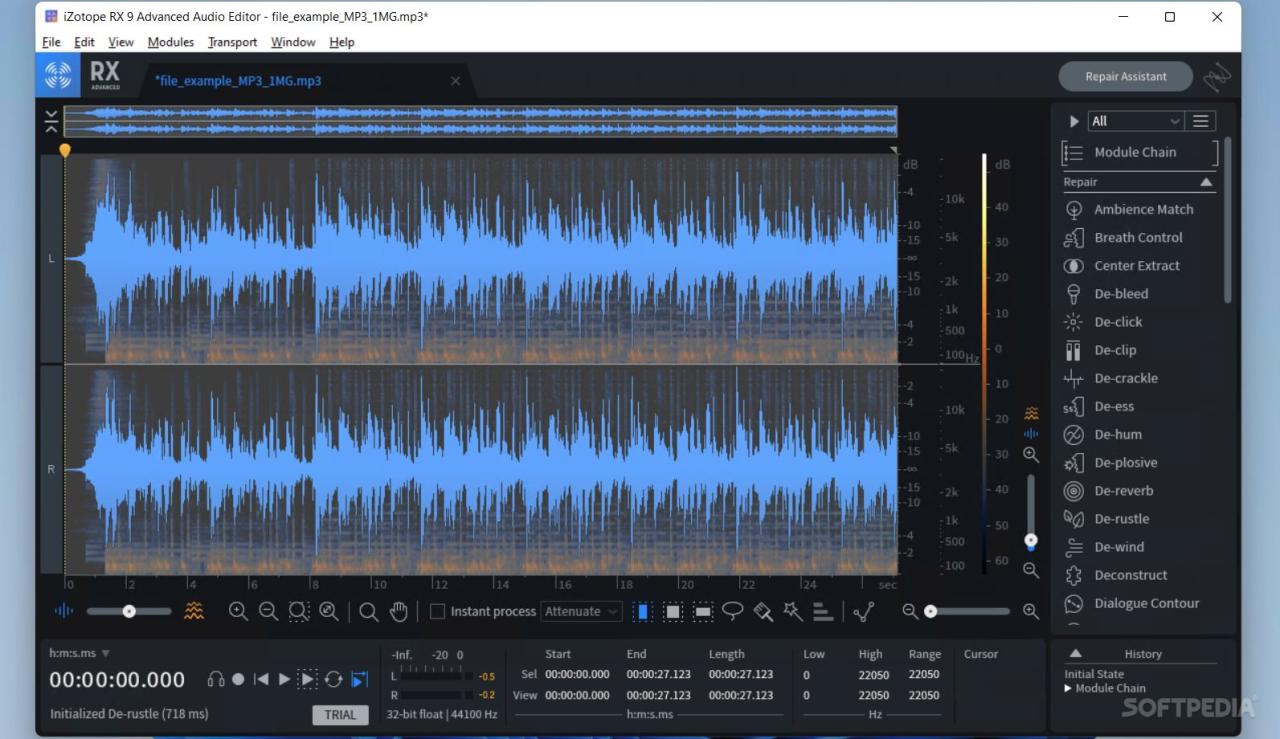Toggle the right channel R selector
The height and width of the screenshot is (739, 1280).
(x=51, y=469)
